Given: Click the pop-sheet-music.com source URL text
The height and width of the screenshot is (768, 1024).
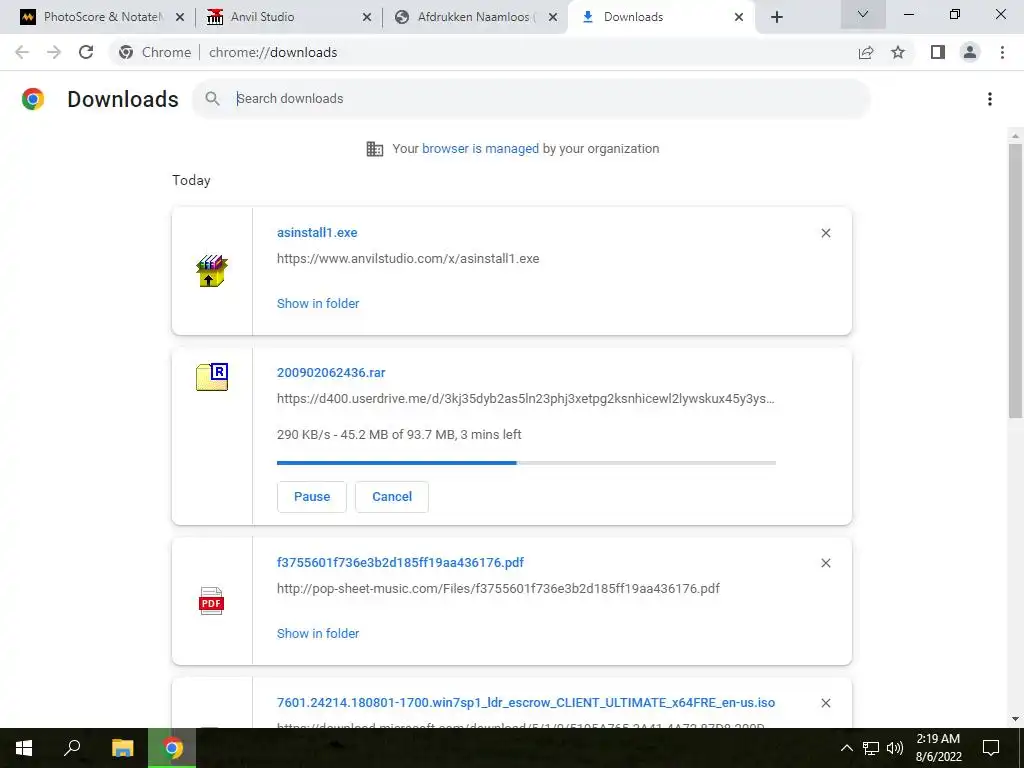Looking at the screenshot, I should pyautogui.click(x=498, y=589).
